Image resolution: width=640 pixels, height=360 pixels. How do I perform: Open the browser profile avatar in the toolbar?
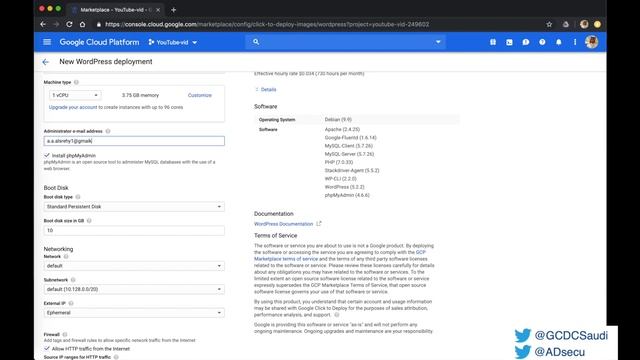(584, 24)
